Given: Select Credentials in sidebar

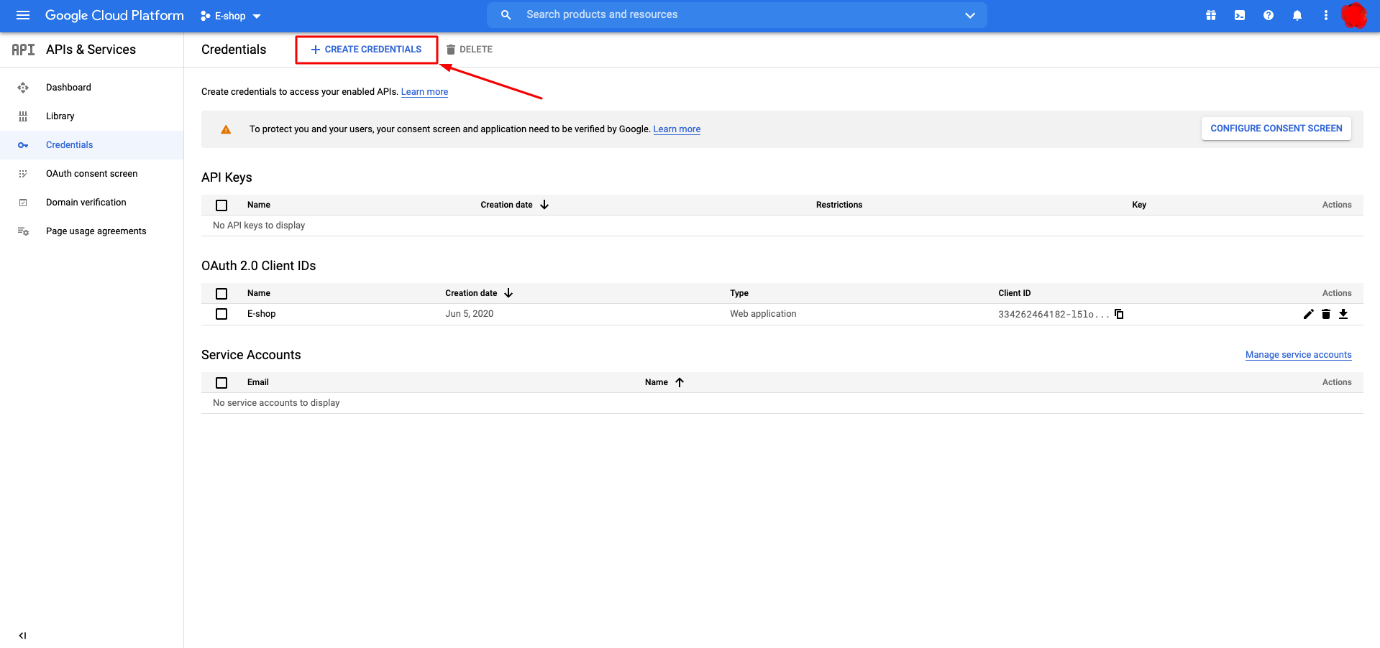Looking at the screenshot, I should (x=69, y=145).
